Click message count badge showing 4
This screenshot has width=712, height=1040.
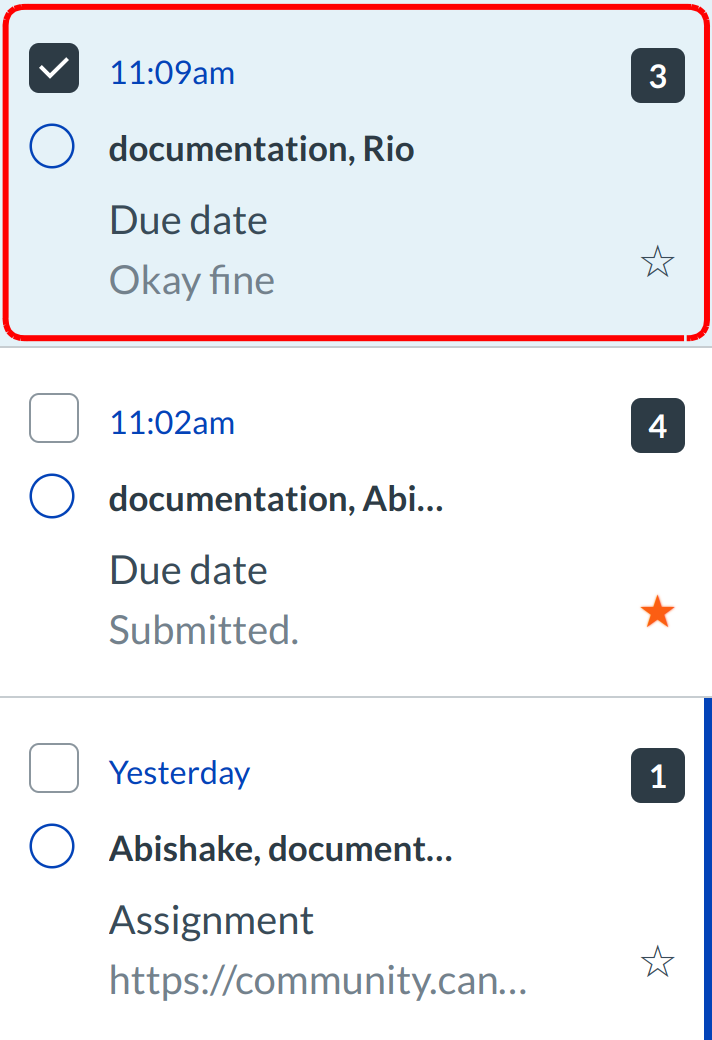pyautogui.click(x=657, y=426)
